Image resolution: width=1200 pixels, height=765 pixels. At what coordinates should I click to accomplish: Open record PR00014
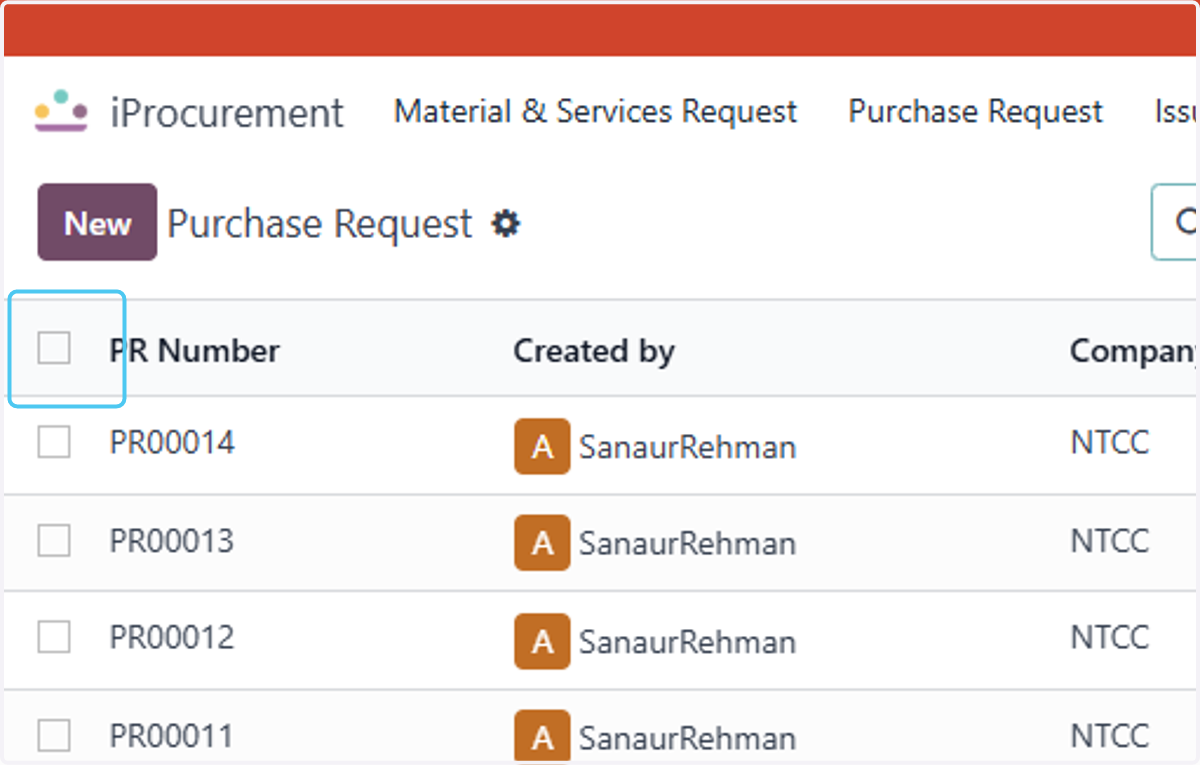172,441
